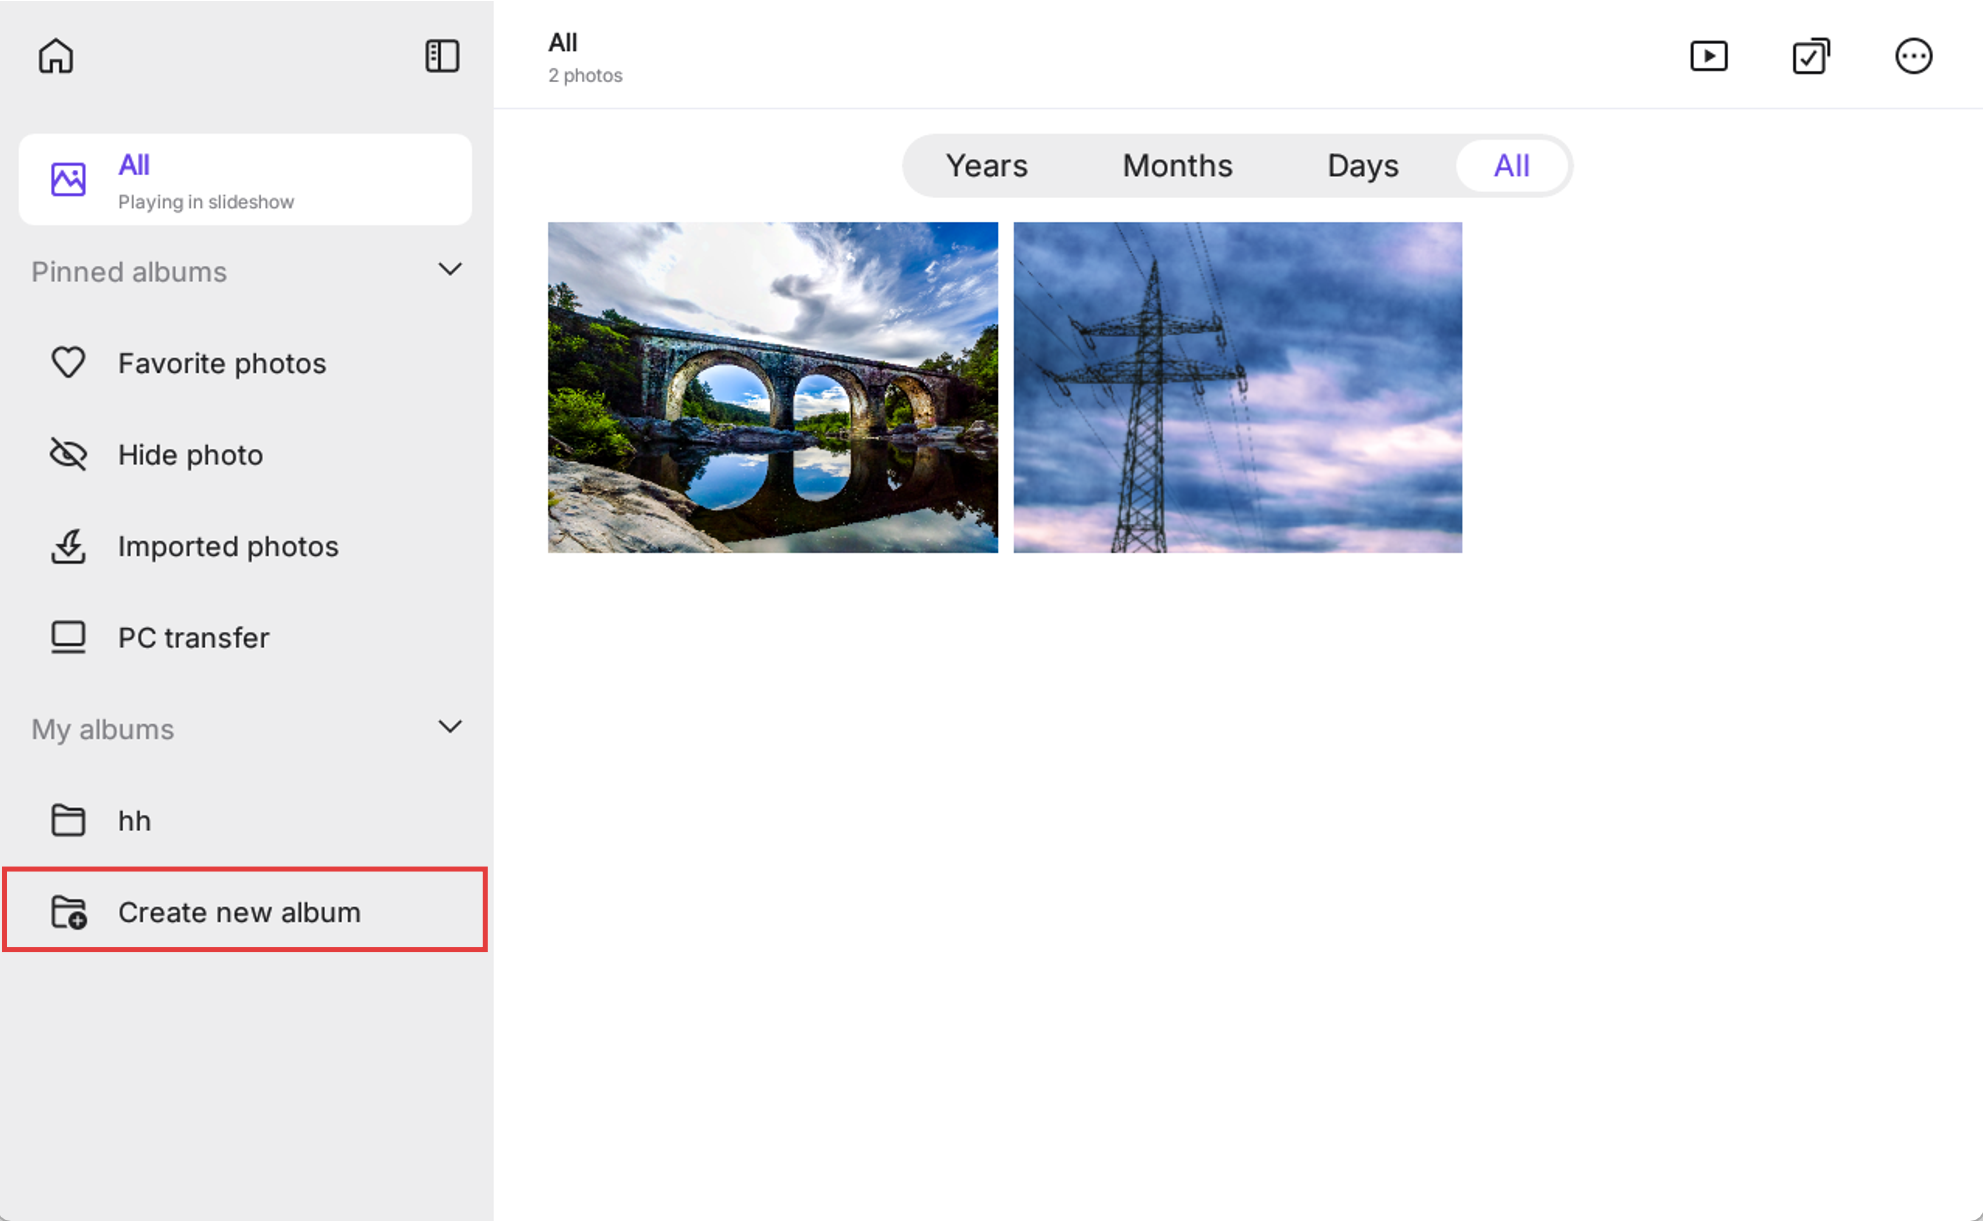
Task: Click the Playing in slideshow subtitle
Action: click(206, 202)
